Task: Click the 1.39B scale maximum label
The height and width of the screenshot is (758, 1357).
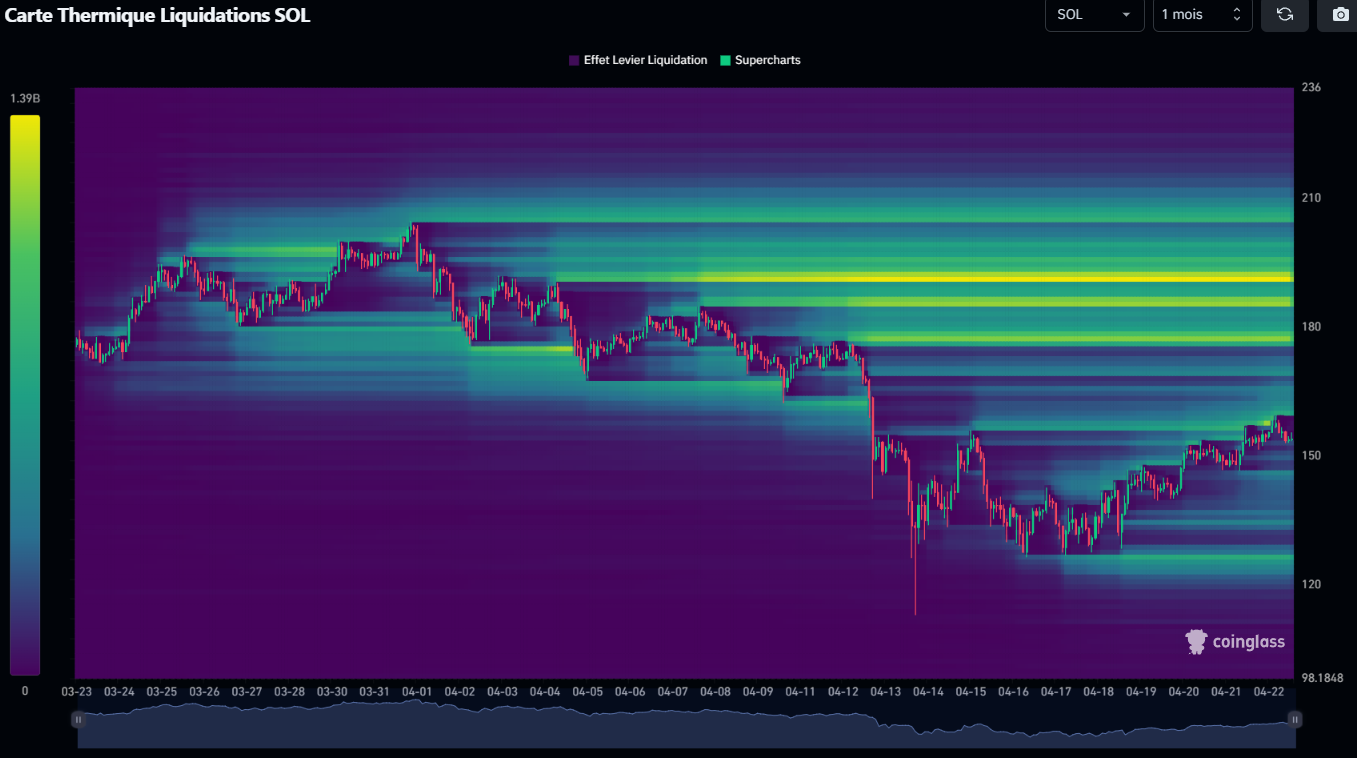Action: (x=25, y=98)
